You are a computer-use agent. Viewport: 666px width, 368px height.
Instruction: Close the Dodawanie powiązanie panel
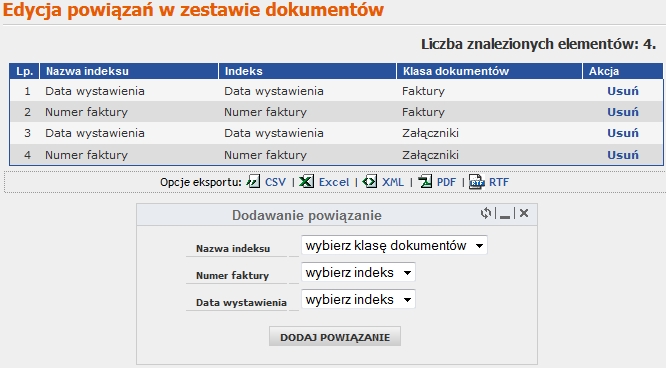pyautogui.click(x=524, y=213)
